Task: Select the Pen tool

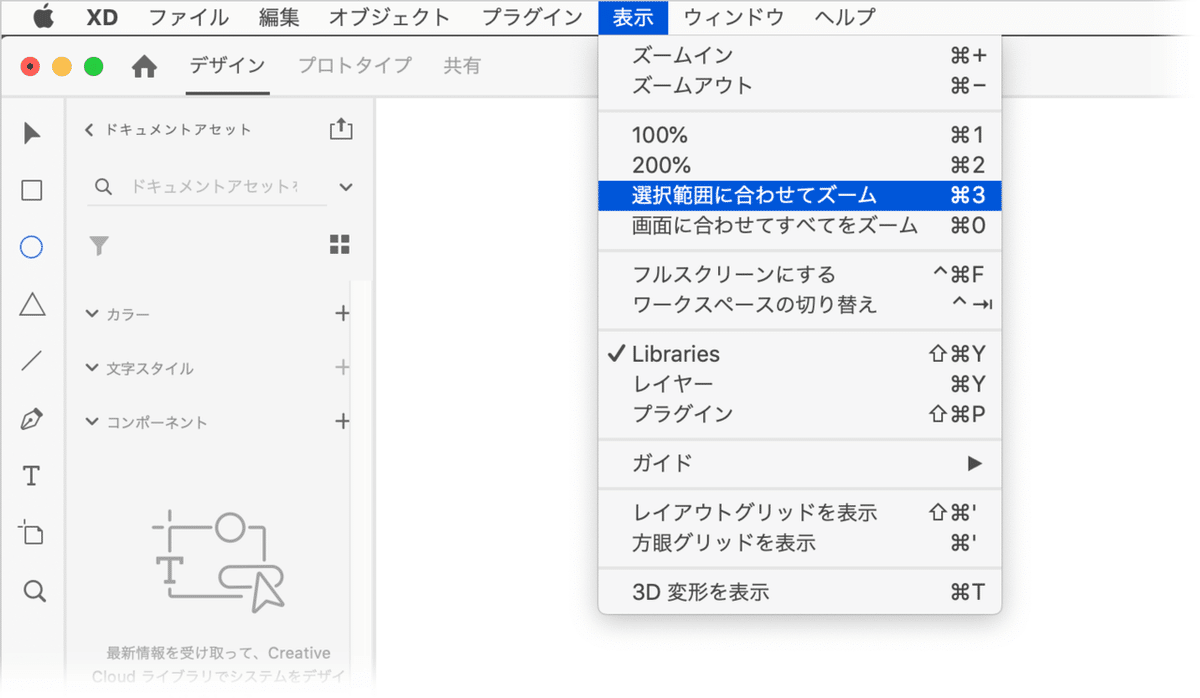Action: click(x=32, y=419)
